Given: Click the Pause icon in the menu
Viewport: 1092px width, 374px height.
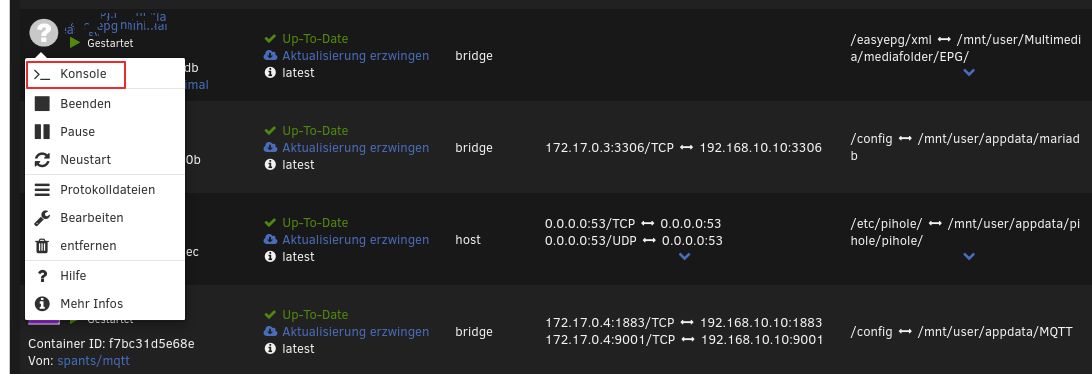Looking at the screenshot, I should coord(42,132).
